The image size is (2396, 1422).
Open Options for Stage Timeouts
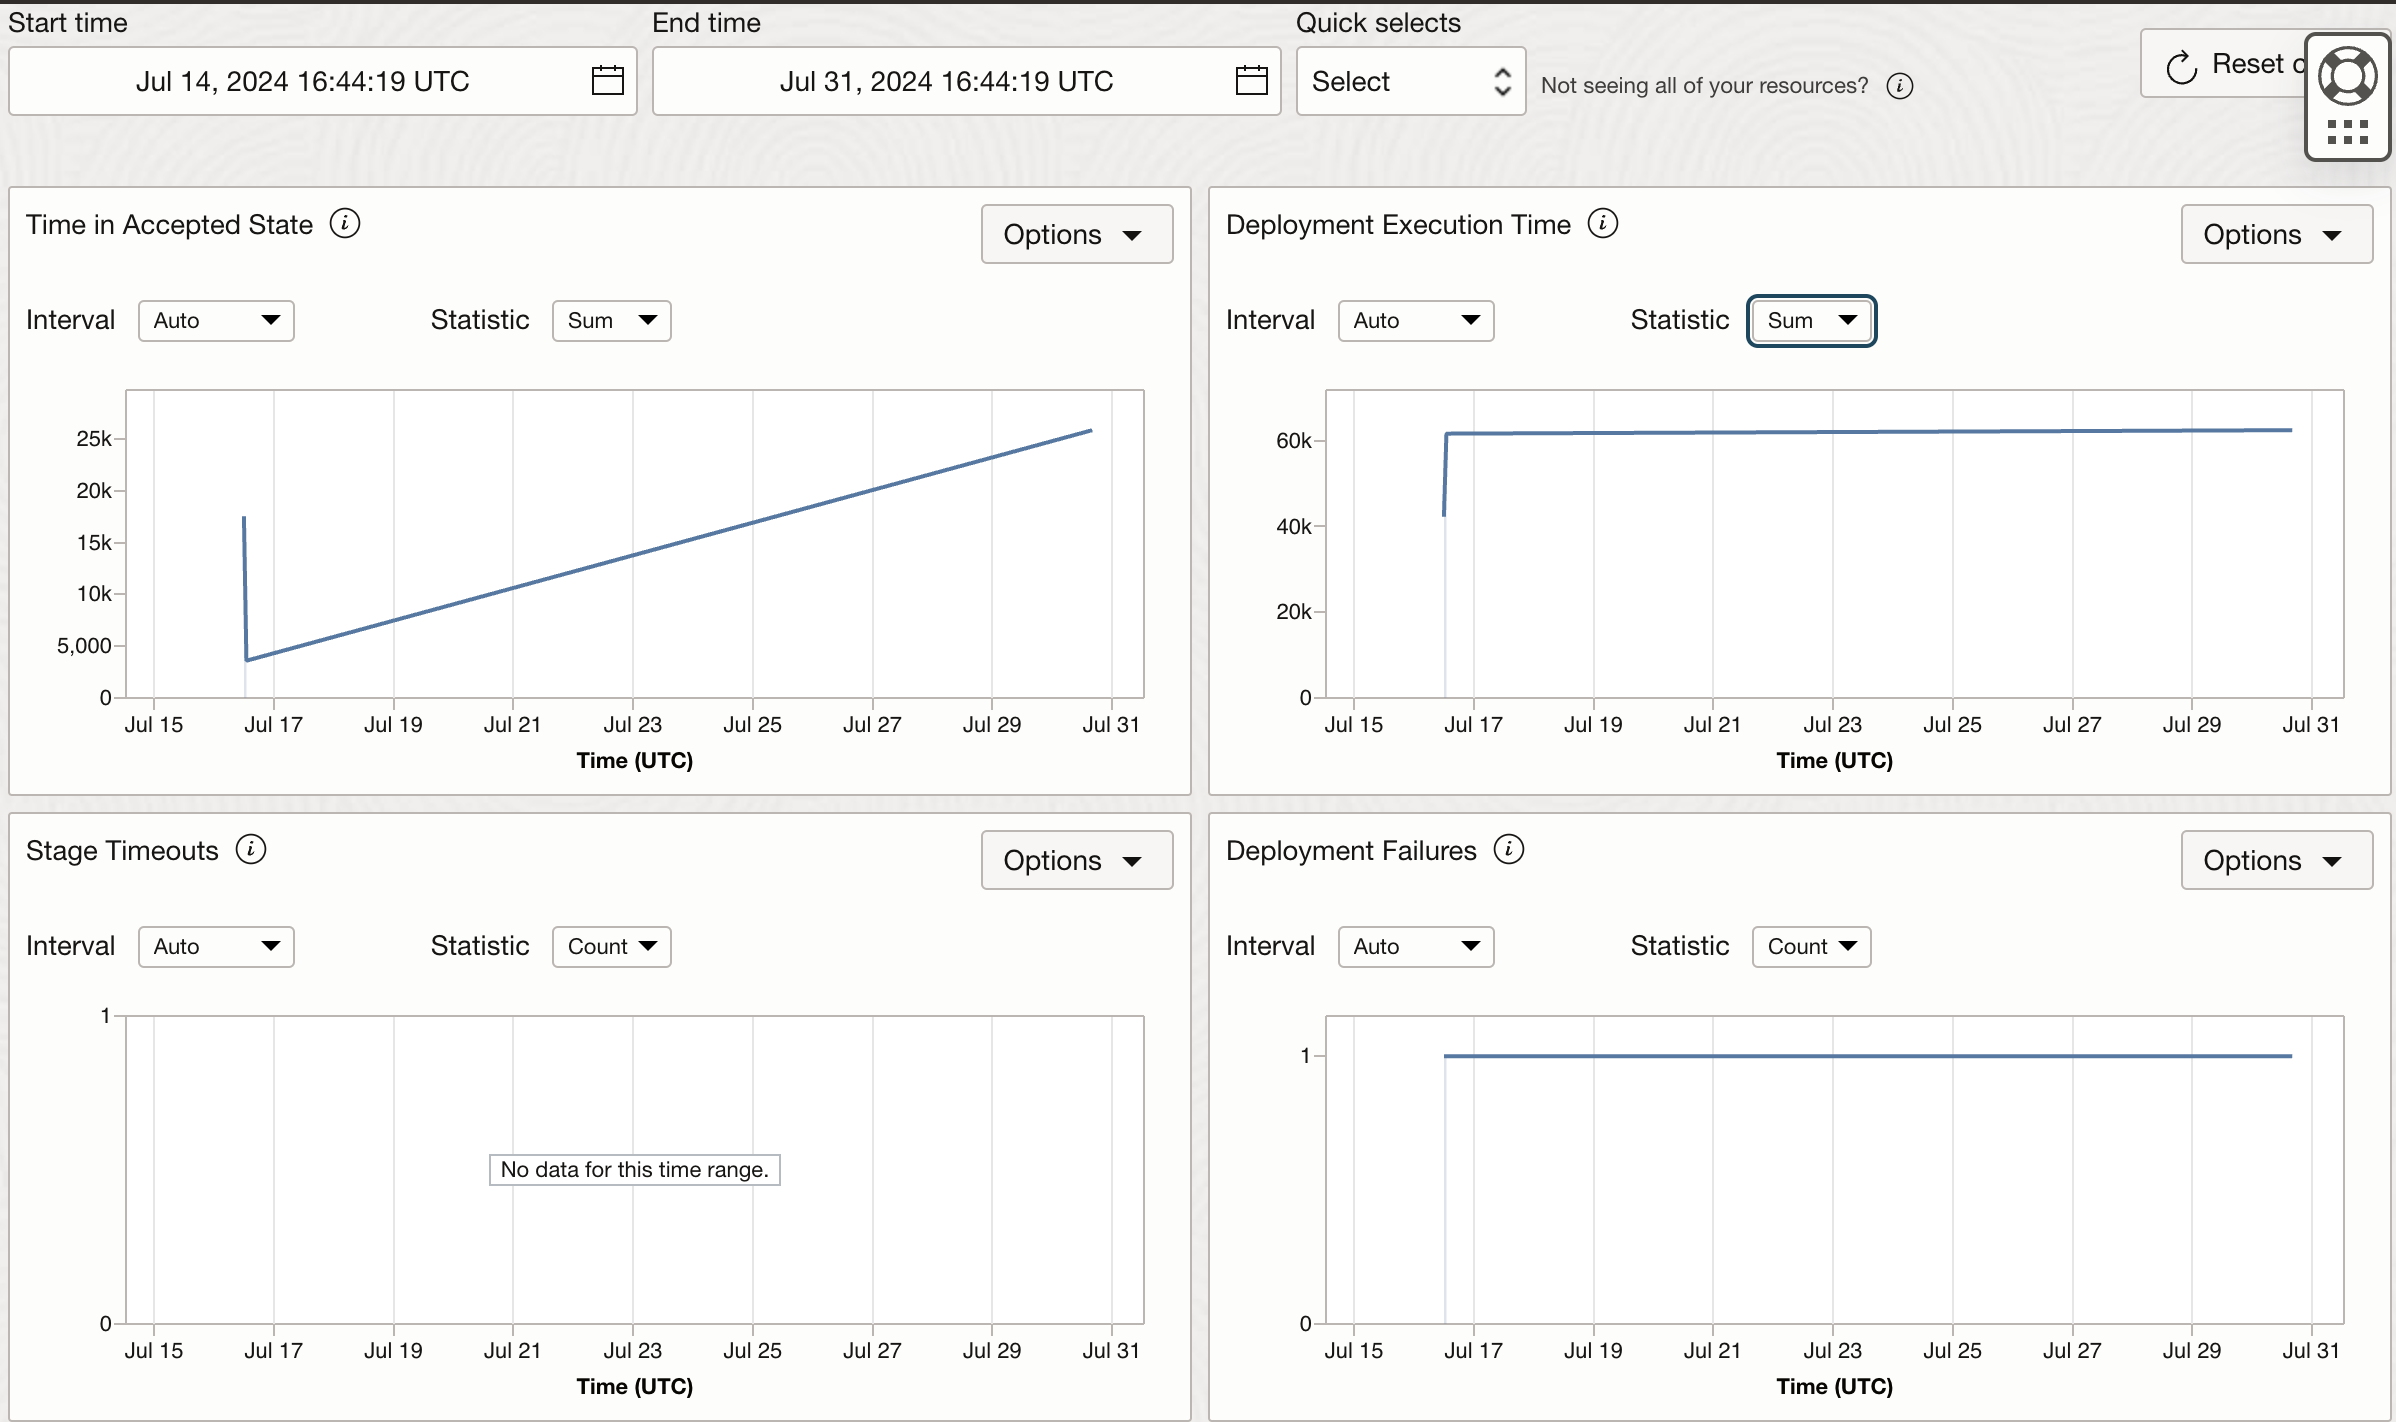click(x=1077, y=860)
